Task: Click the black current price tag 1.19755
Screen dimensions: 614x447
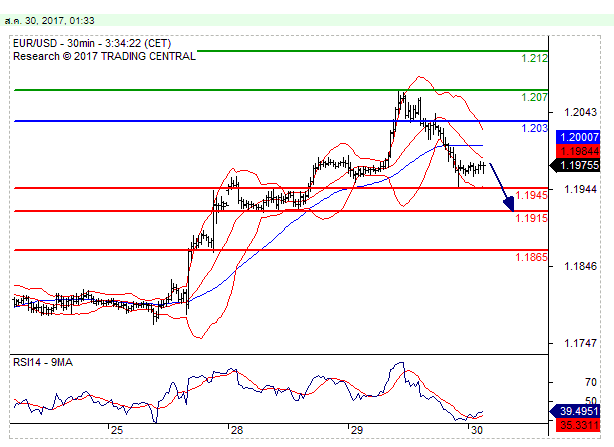Action: [575, 165]
